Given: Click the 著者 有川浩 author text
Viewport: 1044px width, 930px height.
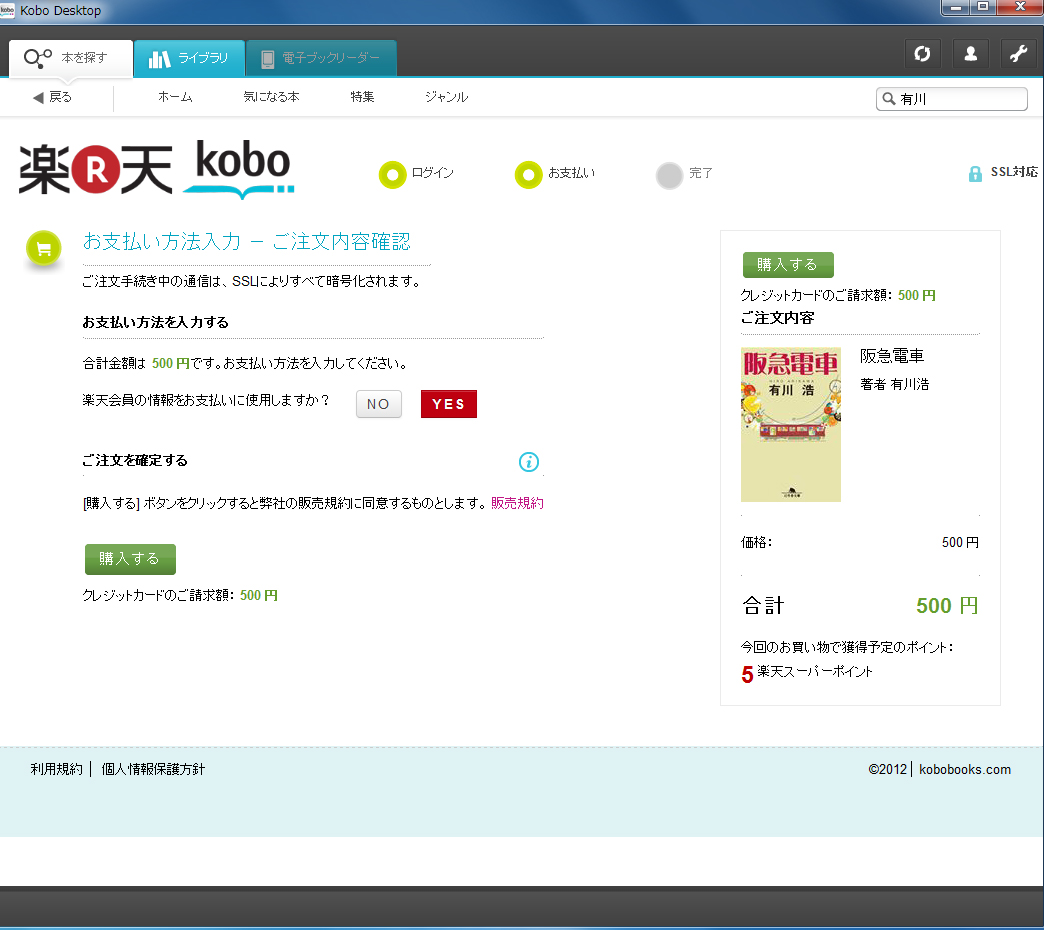Looking at the screenshot, I should pos(894,384).
